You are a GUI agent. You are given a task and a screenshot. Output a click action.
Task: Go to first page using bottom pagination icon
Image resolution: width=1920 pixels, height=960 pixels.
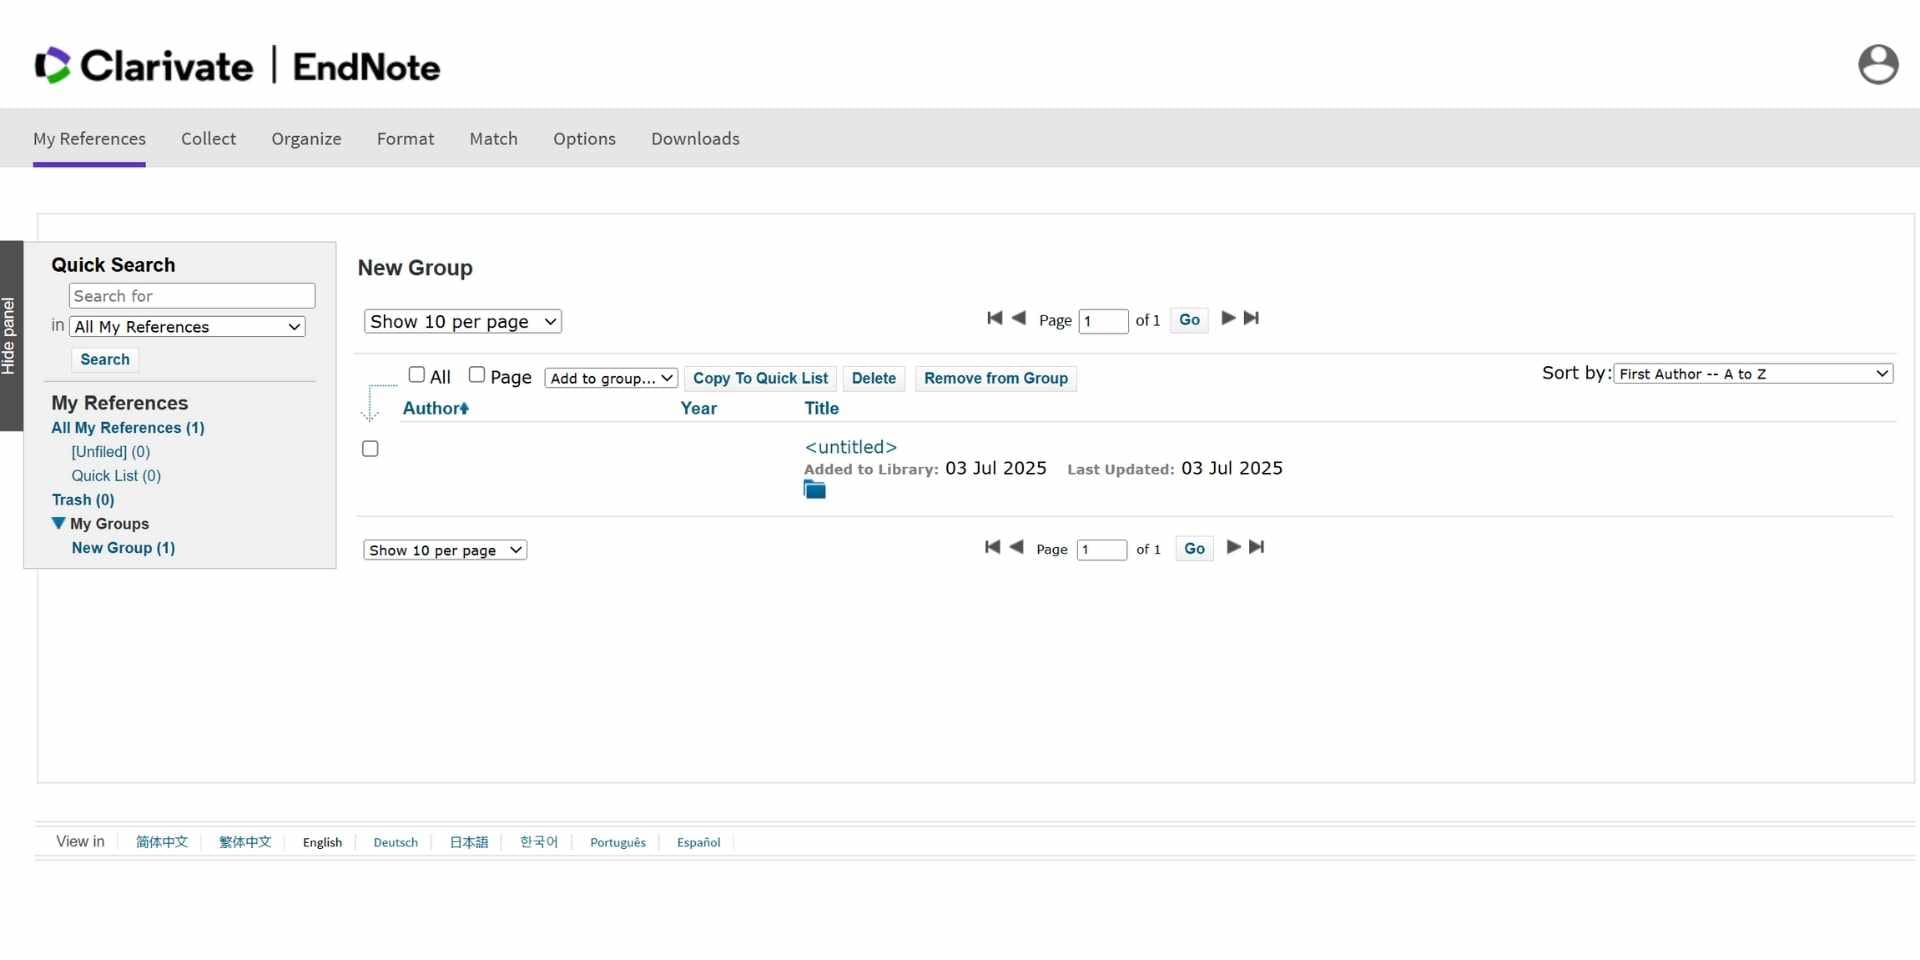pyautogui.click(x=992, y=547)
